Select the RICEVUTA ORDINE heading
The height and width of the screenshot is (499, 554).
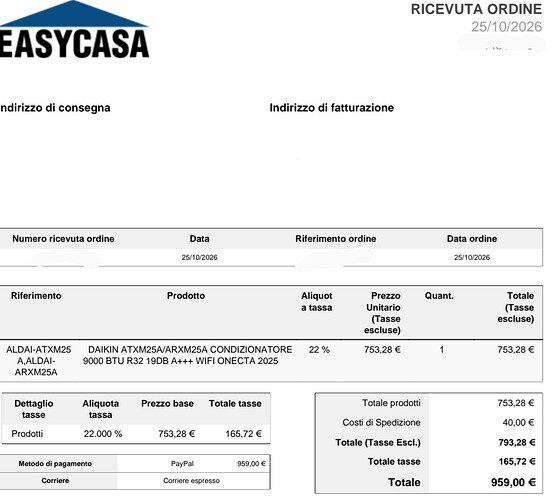[476, 9]
